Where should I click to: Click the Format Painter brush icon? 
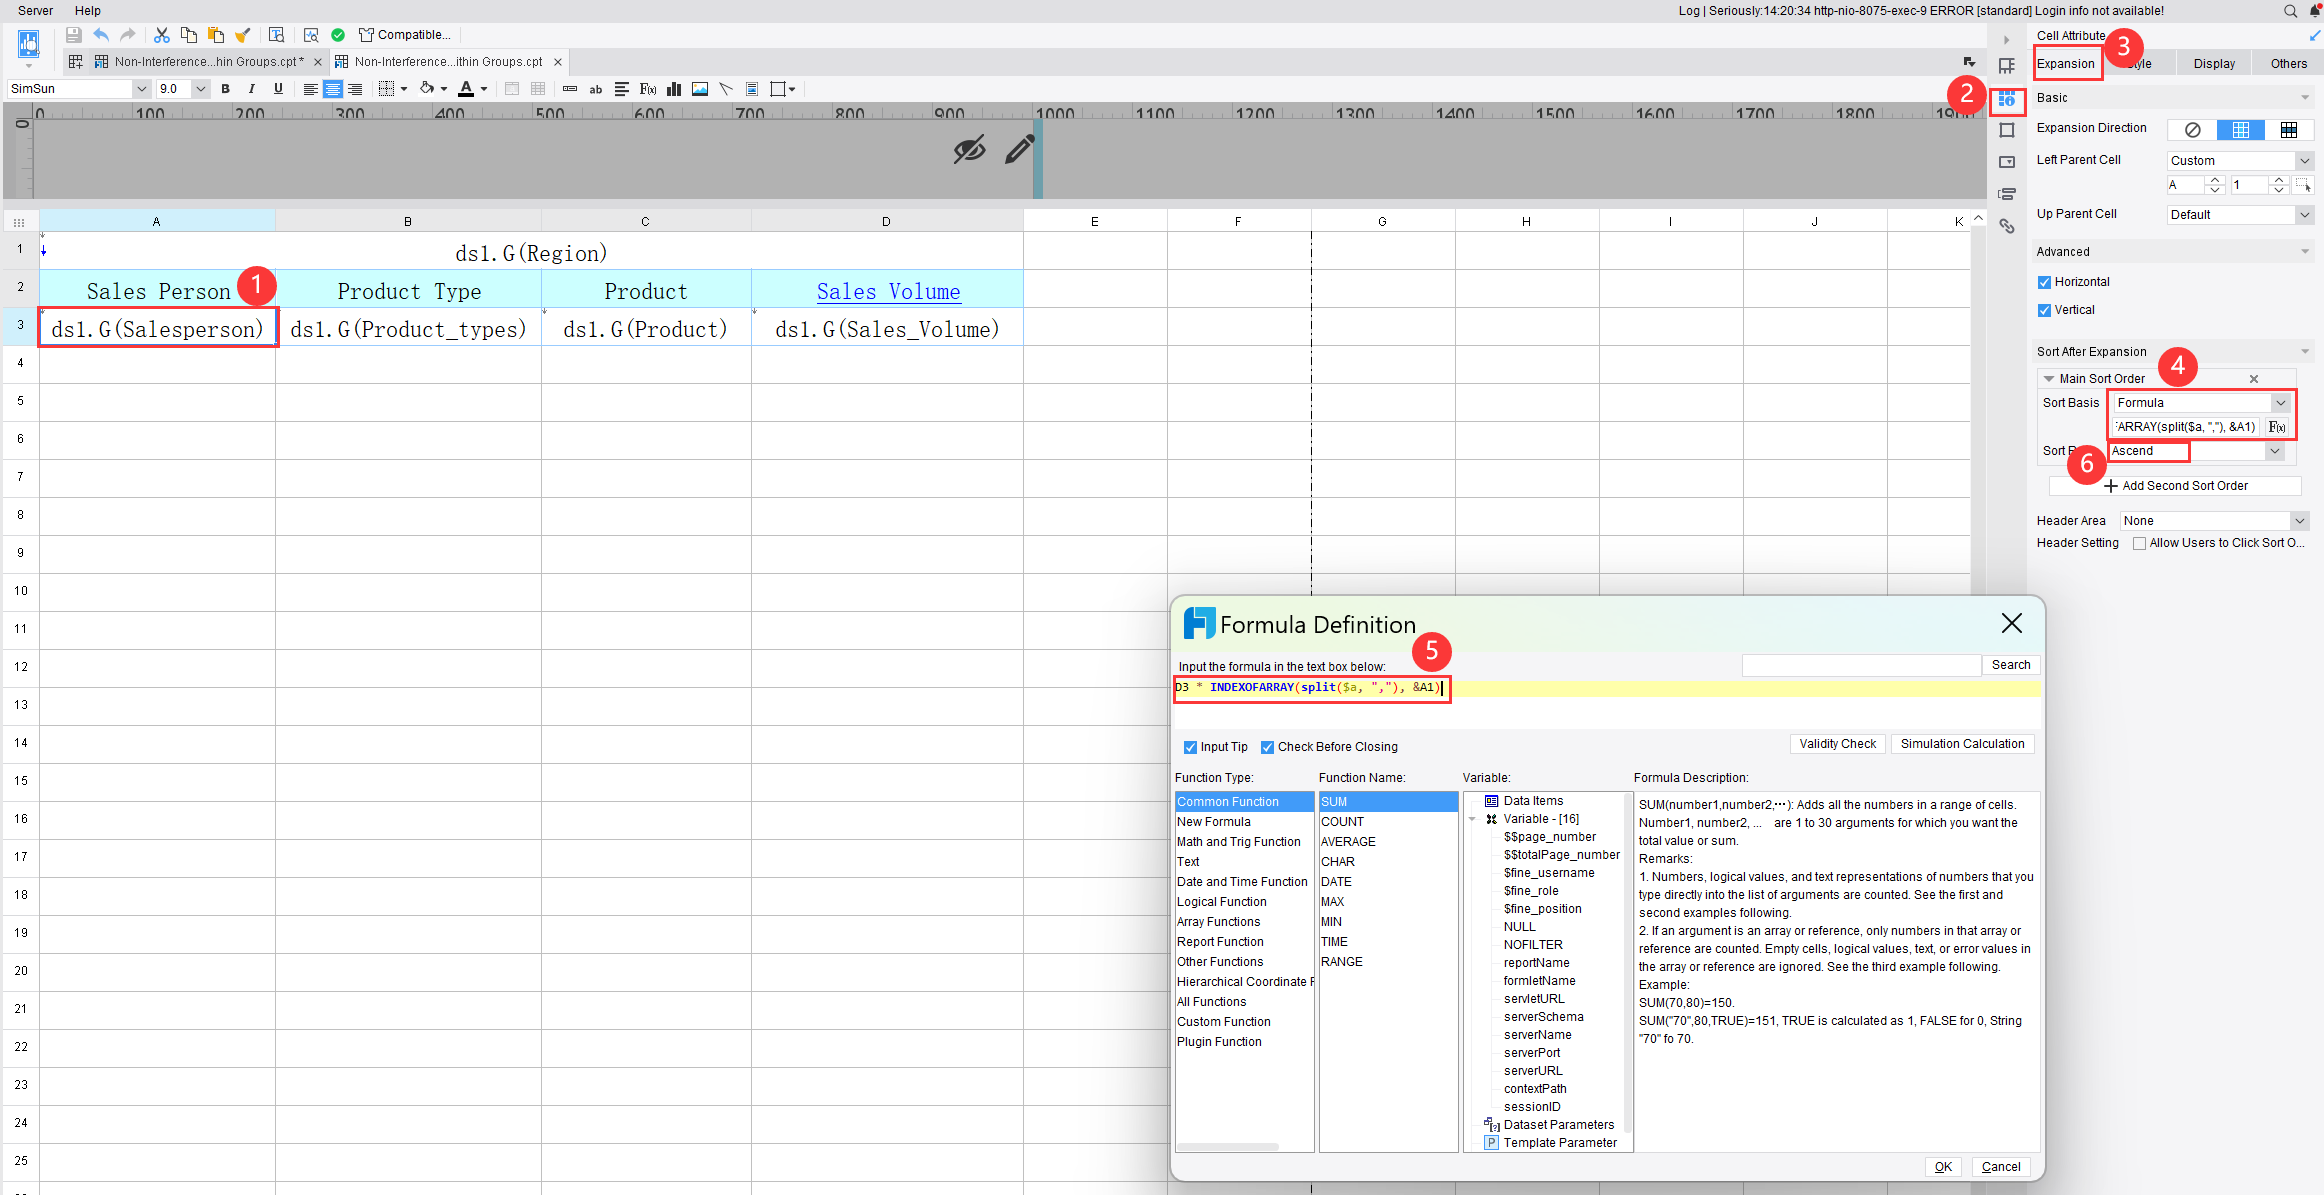[243, 35]
